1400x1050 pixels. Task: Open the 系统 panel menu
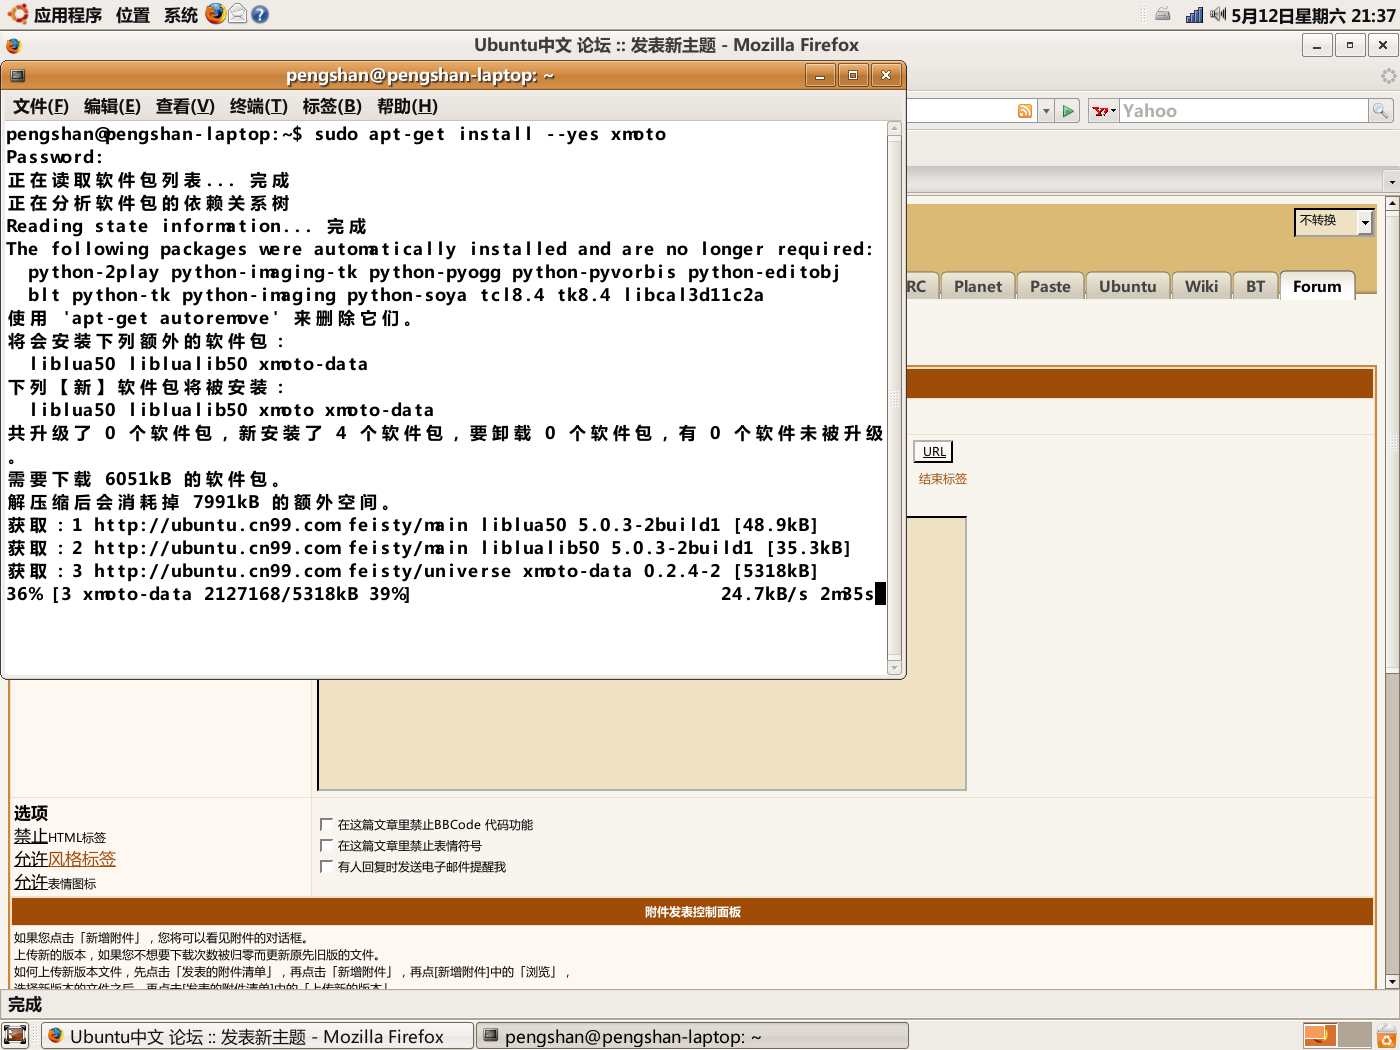coord(181,15)
